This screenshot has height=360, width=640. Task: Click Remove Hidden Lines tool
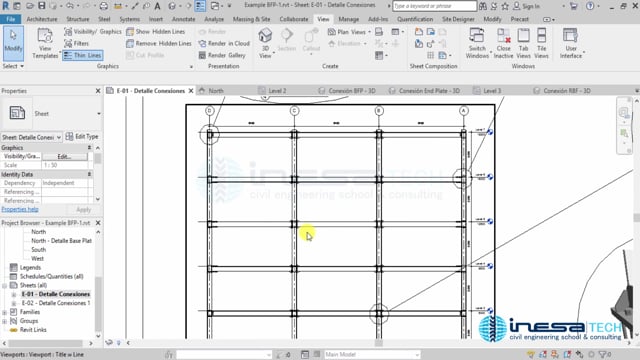pyautogui.click(x=159, y=43)
